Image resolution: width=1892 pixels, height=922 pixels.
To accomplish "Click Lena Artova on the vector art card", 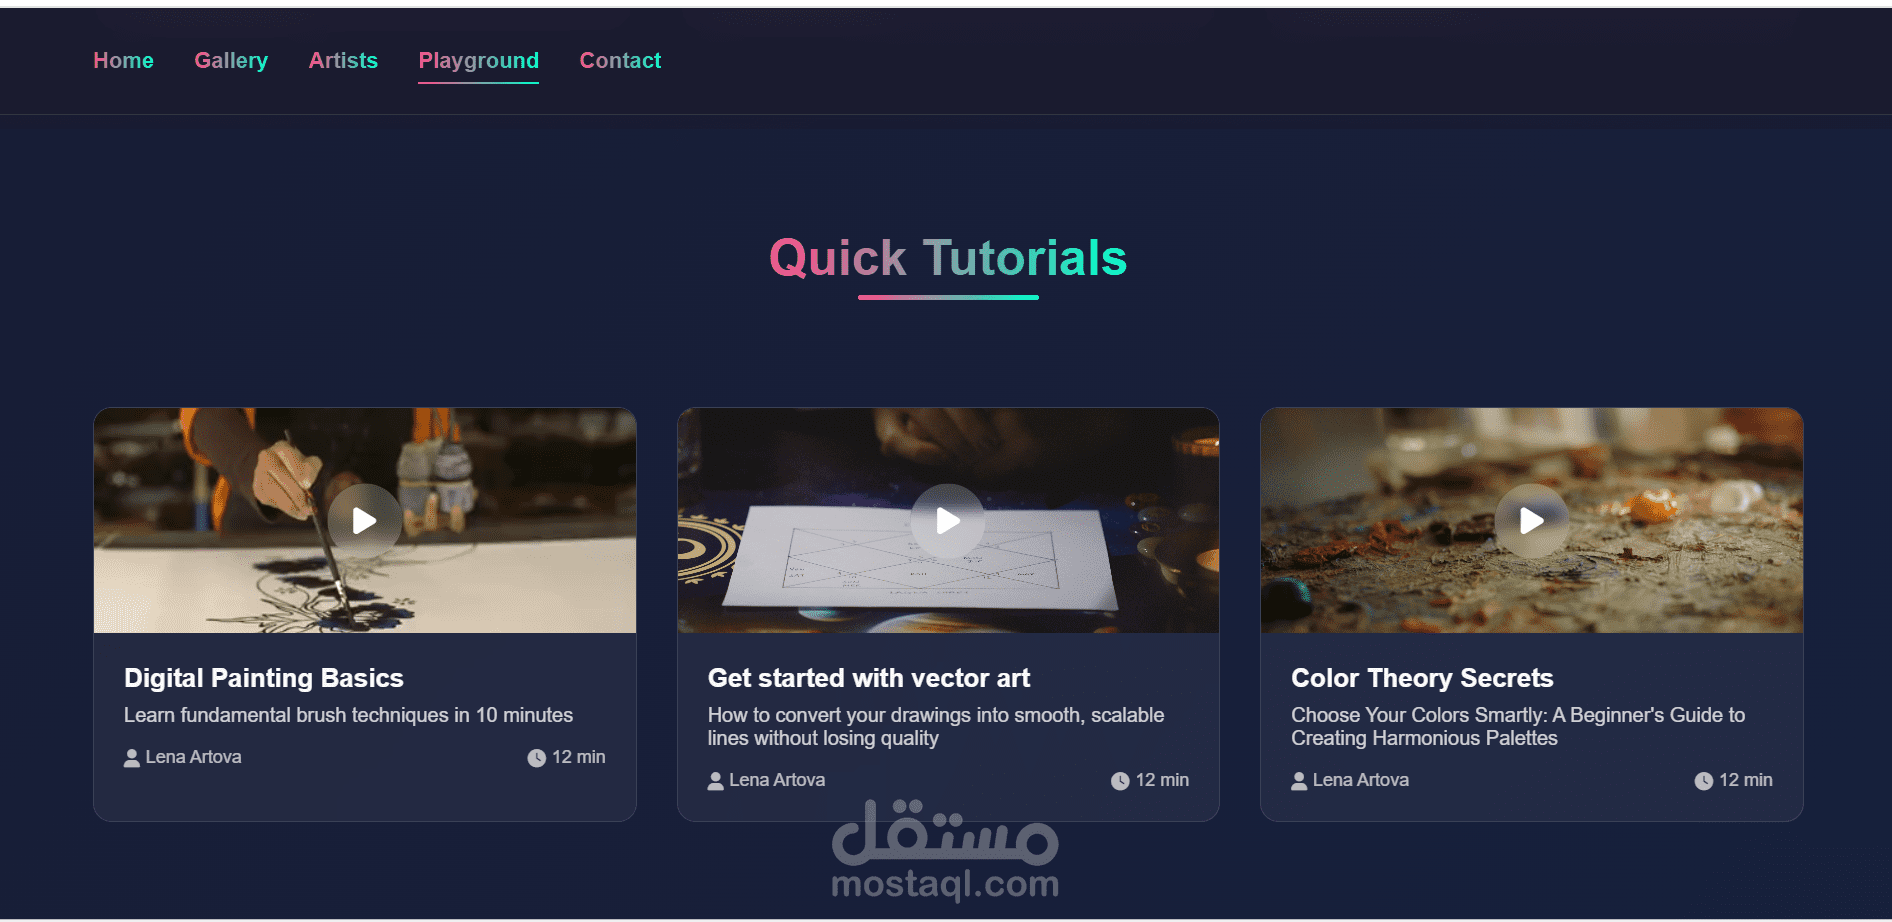I will pos(777,780).
